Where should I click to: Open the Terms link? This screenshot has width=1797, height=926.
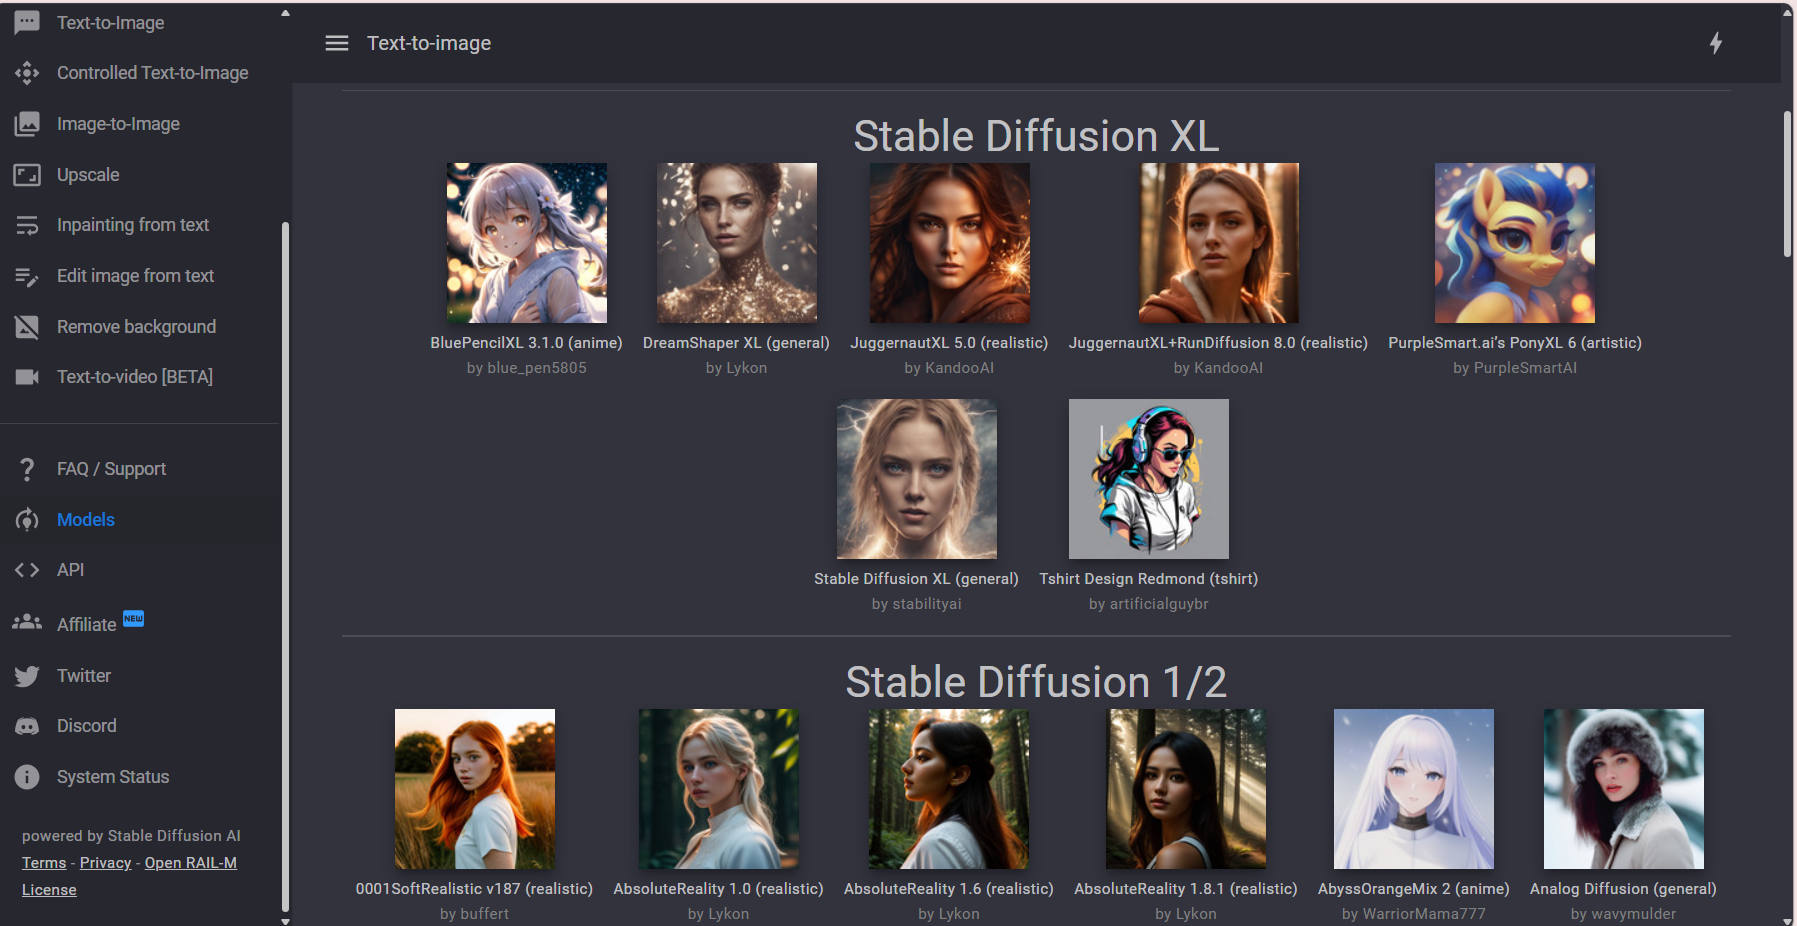tap(44, 863)
